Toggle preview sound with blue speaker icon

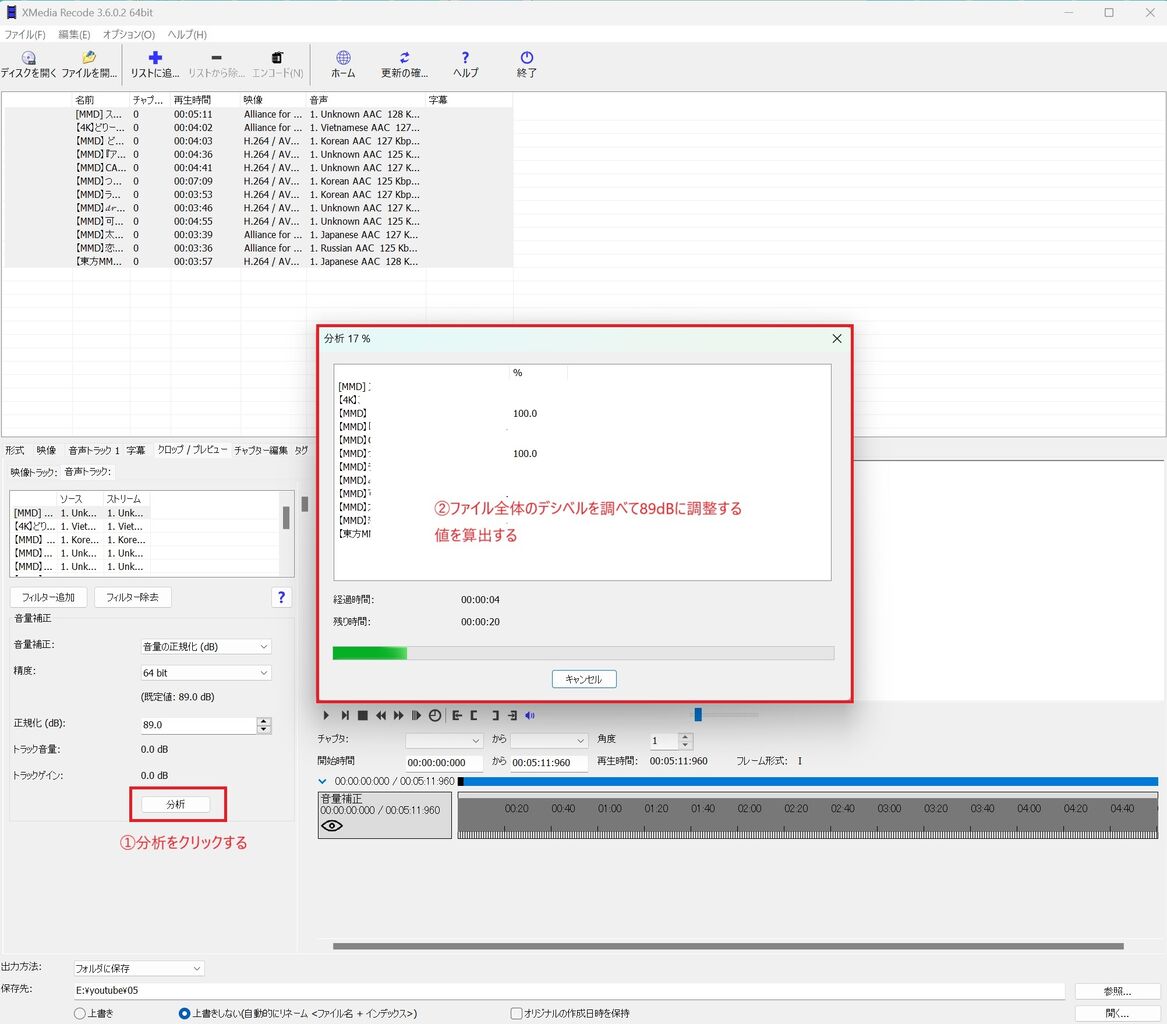530,715
